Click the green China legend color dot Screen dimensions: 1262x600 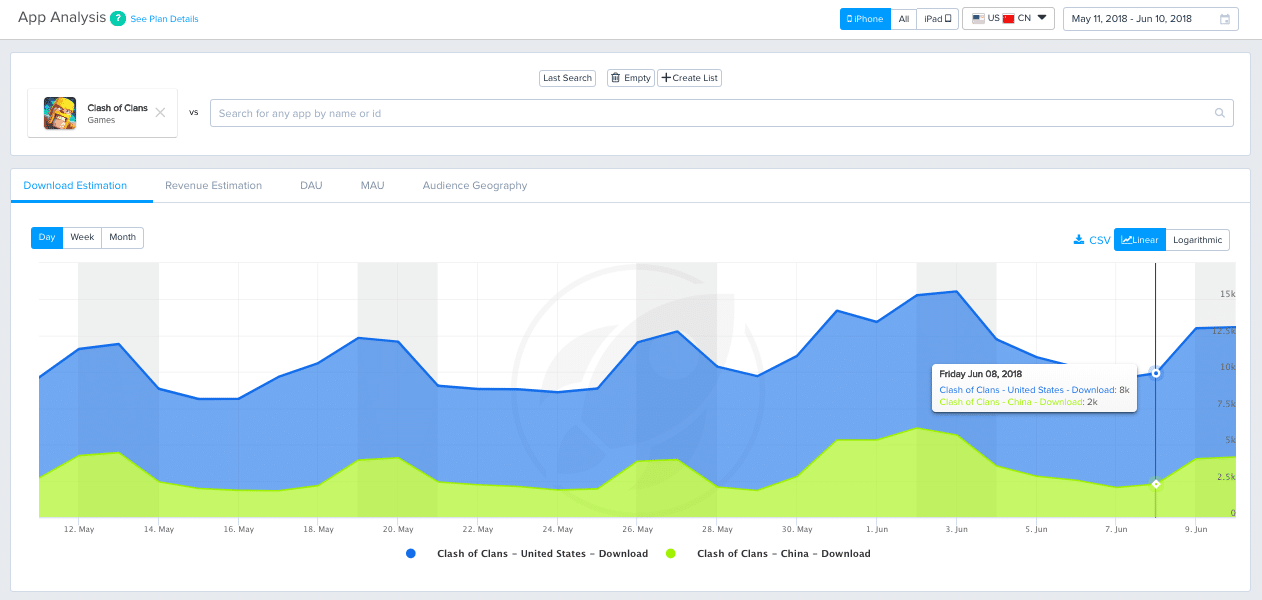pos(671,554)
